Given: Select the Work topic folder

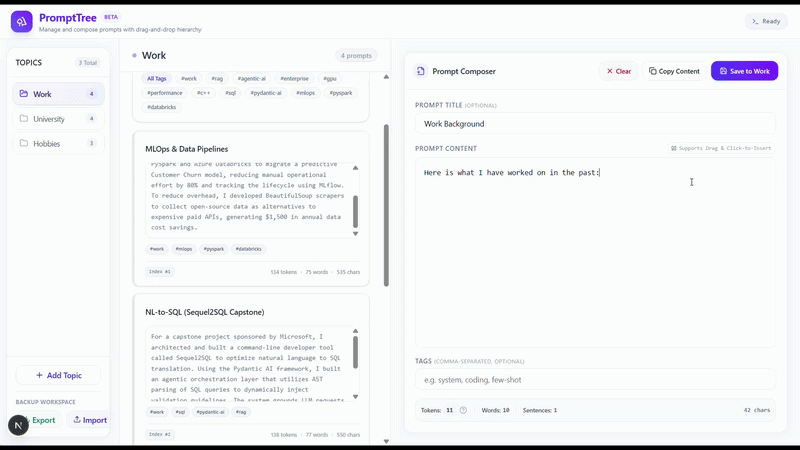Looking at the screenshot, I should click(58, 94).
